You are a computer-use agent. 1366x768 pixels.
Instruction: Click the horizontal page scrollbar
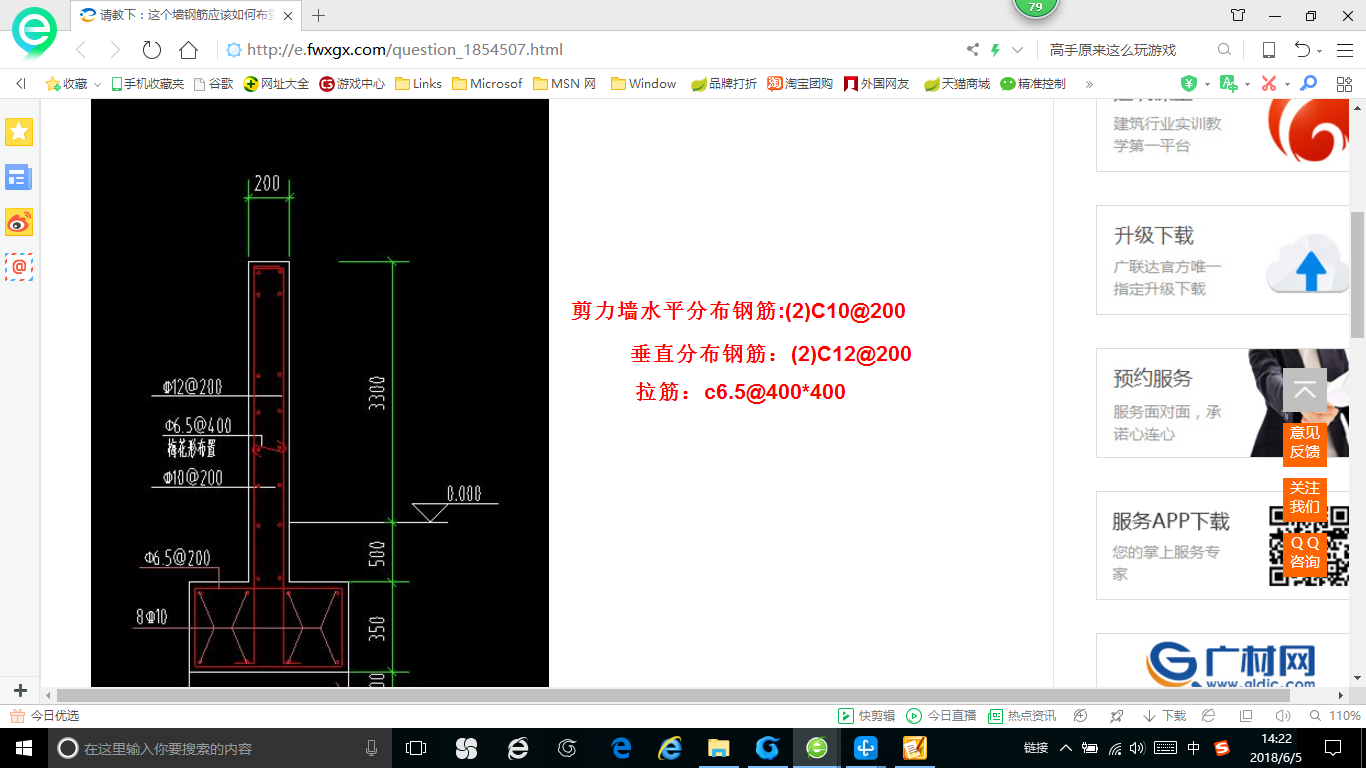pyautogui.click(x=673, y=695)
